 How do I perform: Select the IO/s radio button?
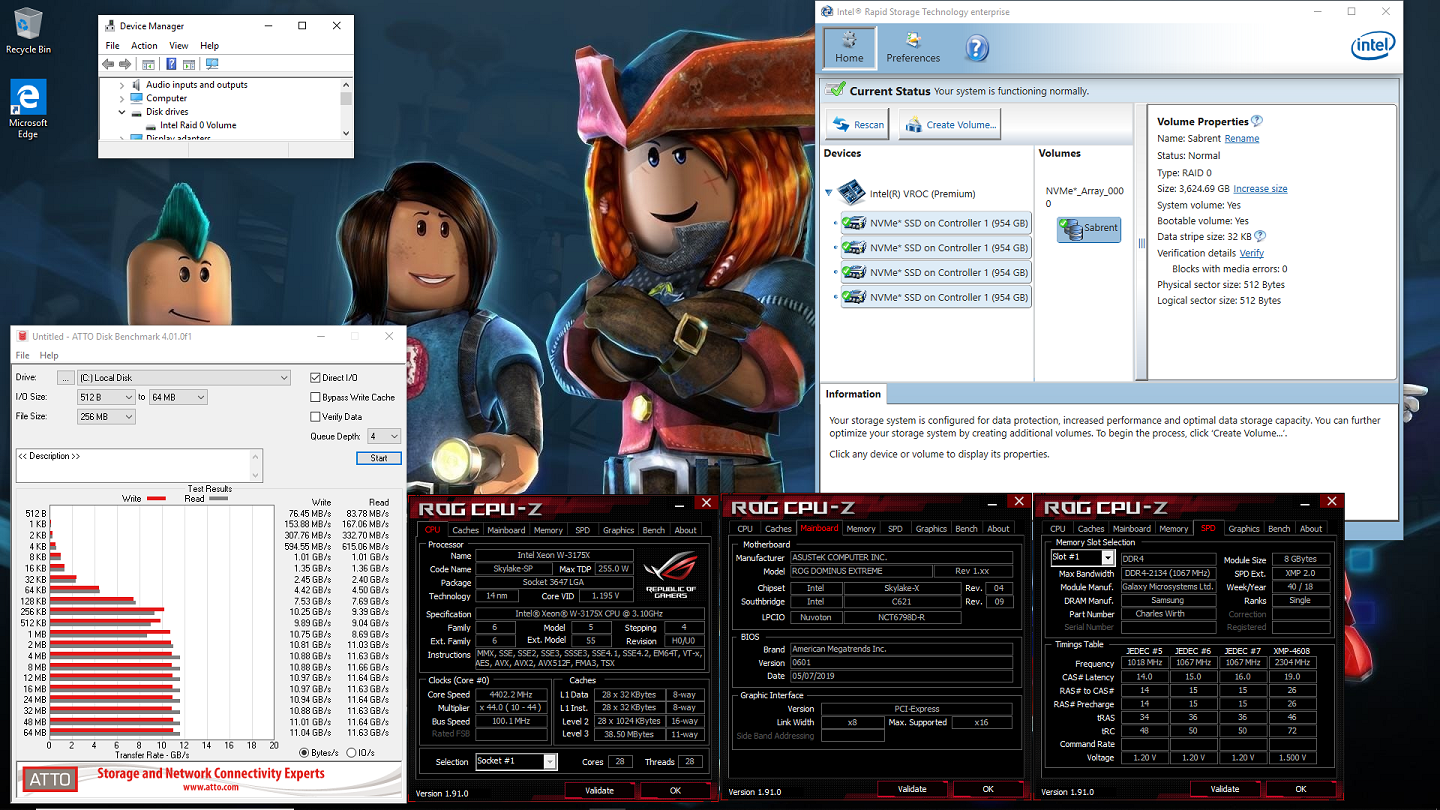[x=350, y=752]
